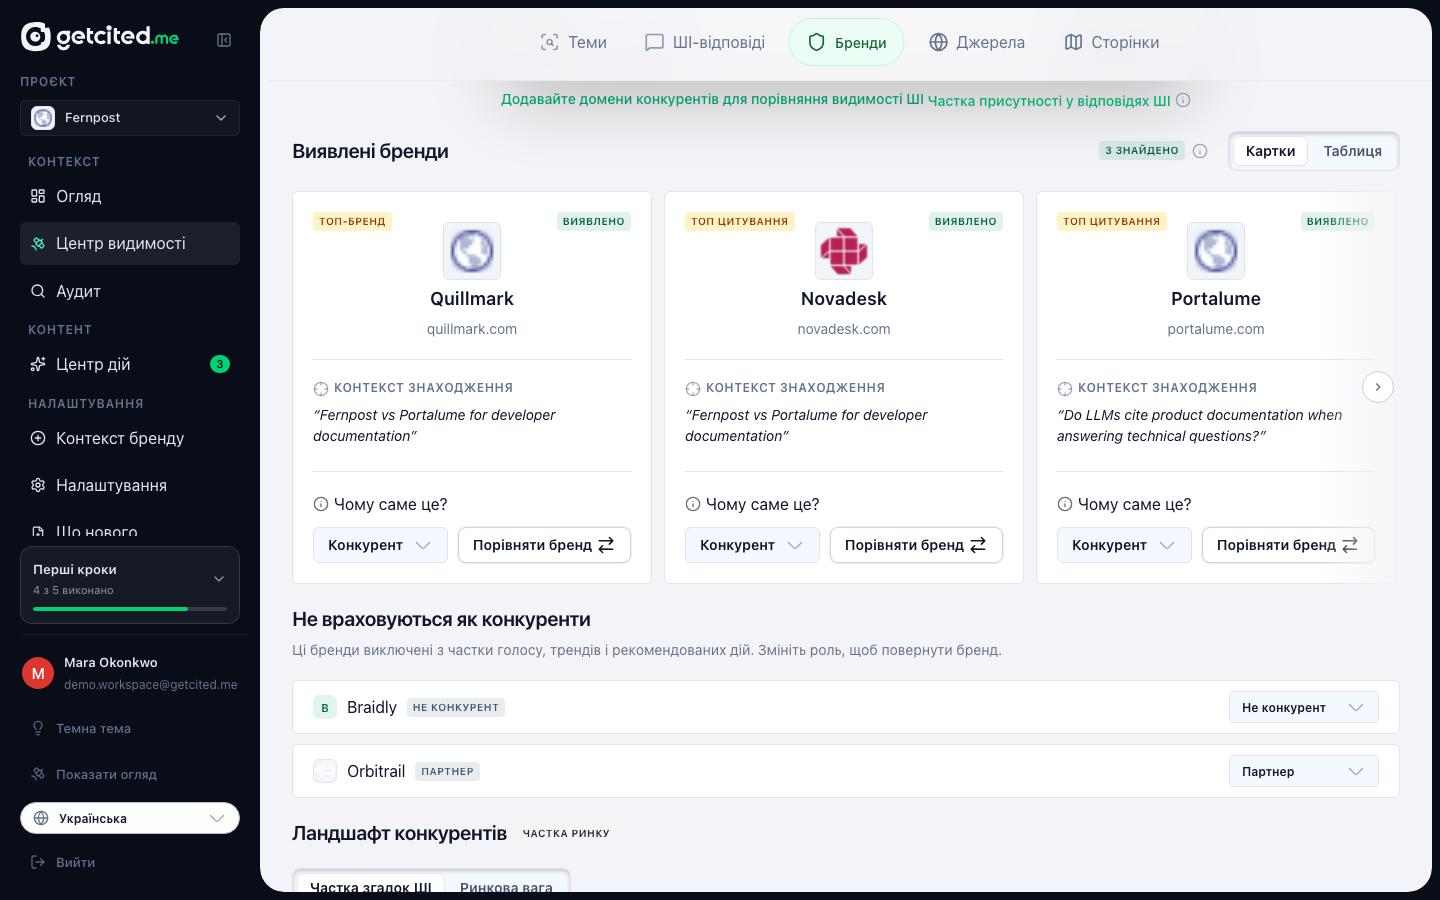This screenshot has width=1440, height=900.
Task: Click Чому саме це? on Novadesk card
Action: pyautogui.click(x=753, y=504)
